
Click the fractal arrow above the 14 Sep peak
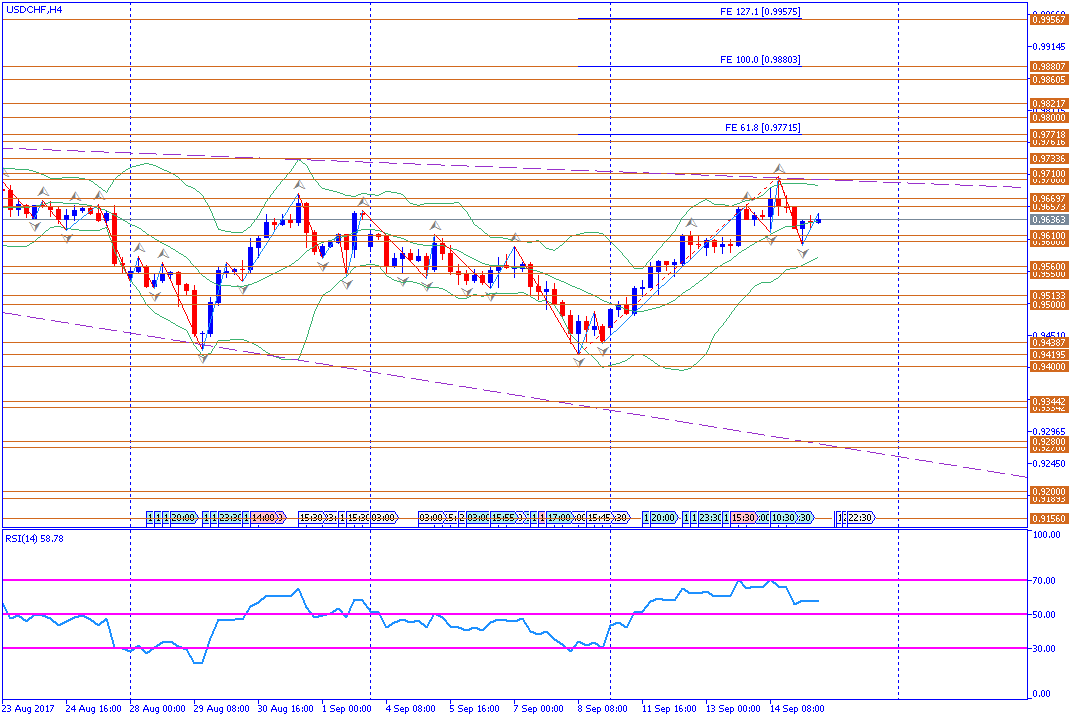pos(779,169)
